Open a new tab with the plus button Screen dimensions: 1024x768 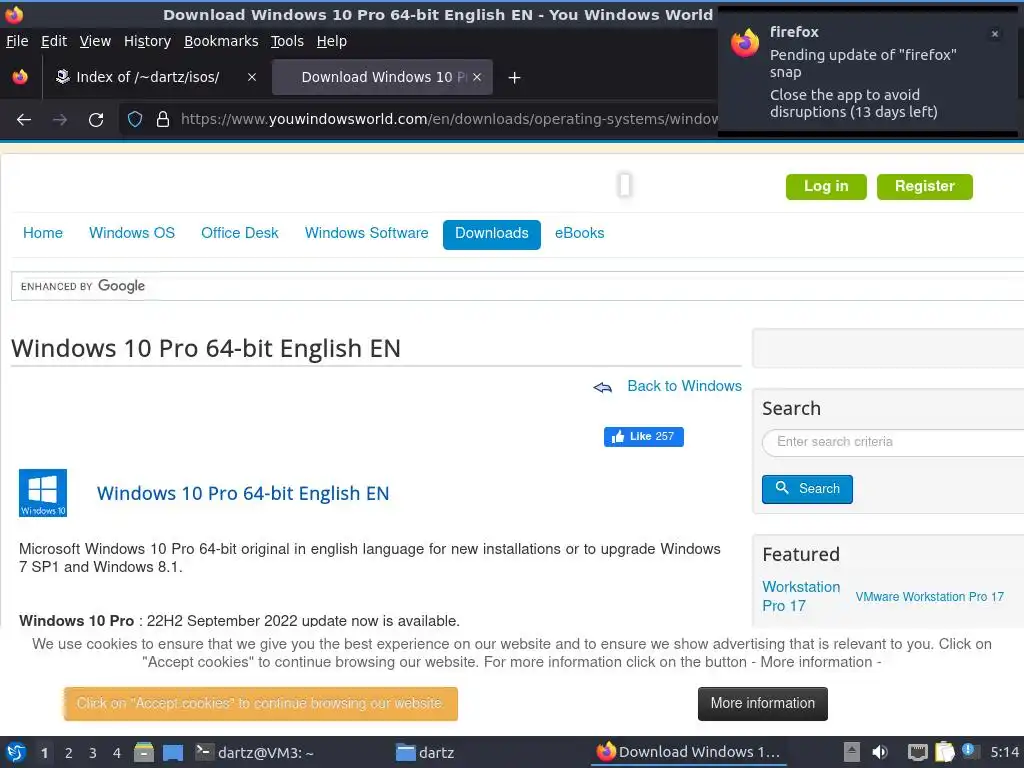(x=515, y=78)
